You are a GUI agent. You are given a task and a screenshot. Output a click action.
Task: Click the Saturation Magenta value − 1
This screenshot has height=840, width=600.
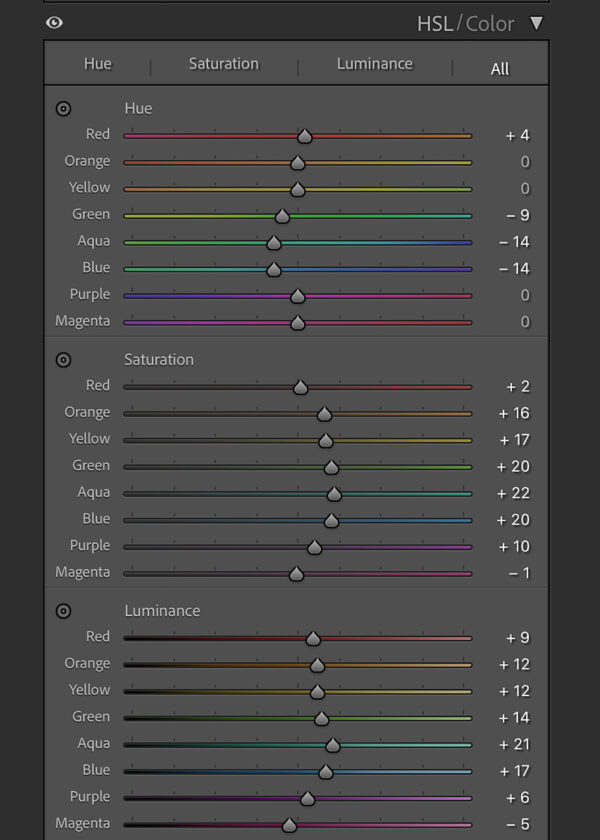click(519, 573)
